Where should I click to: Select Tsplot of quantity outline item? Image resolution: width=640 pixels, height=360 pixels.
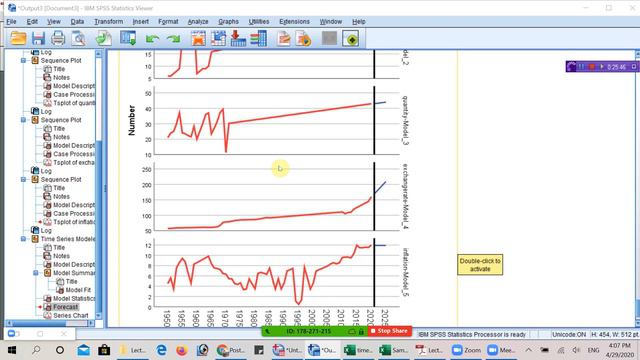pos(74,103)
